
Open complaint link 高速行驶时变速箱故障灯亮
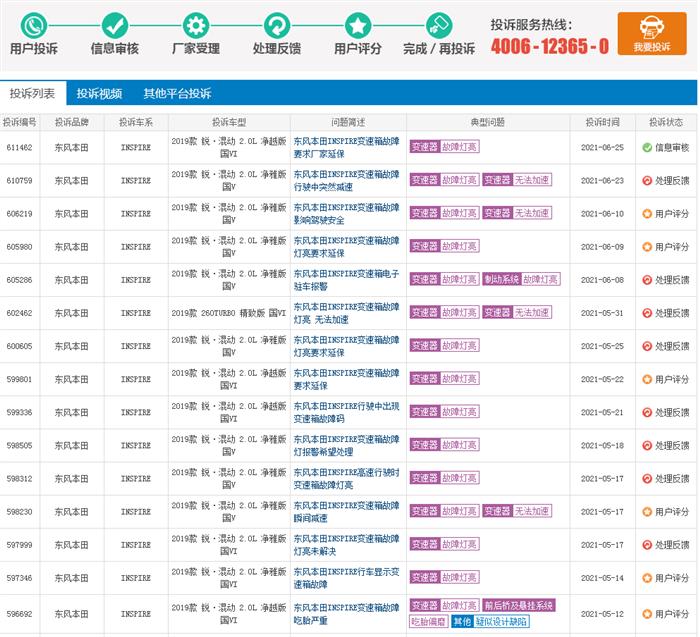click(346, 479)
